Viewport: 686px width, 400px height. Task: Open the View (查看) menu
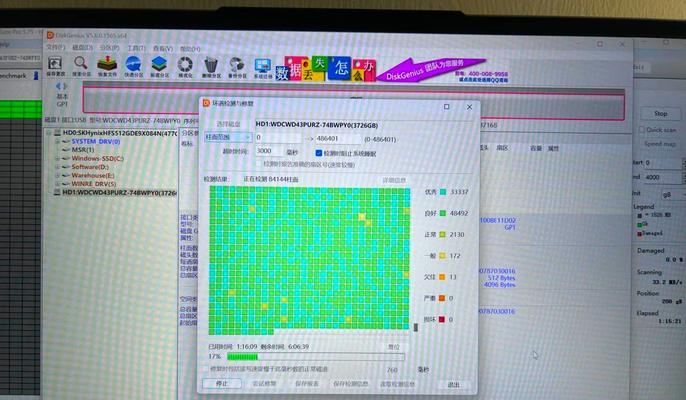[x=163, y=48]
